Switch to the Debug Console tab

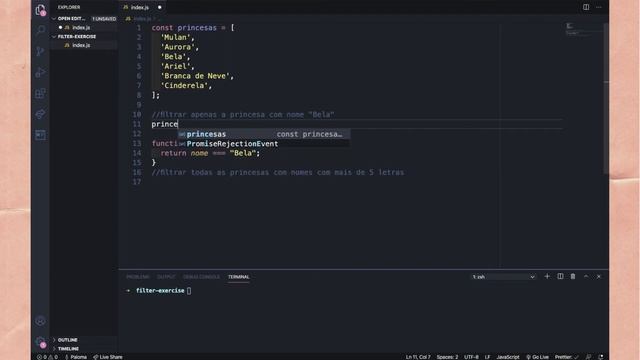201,277
